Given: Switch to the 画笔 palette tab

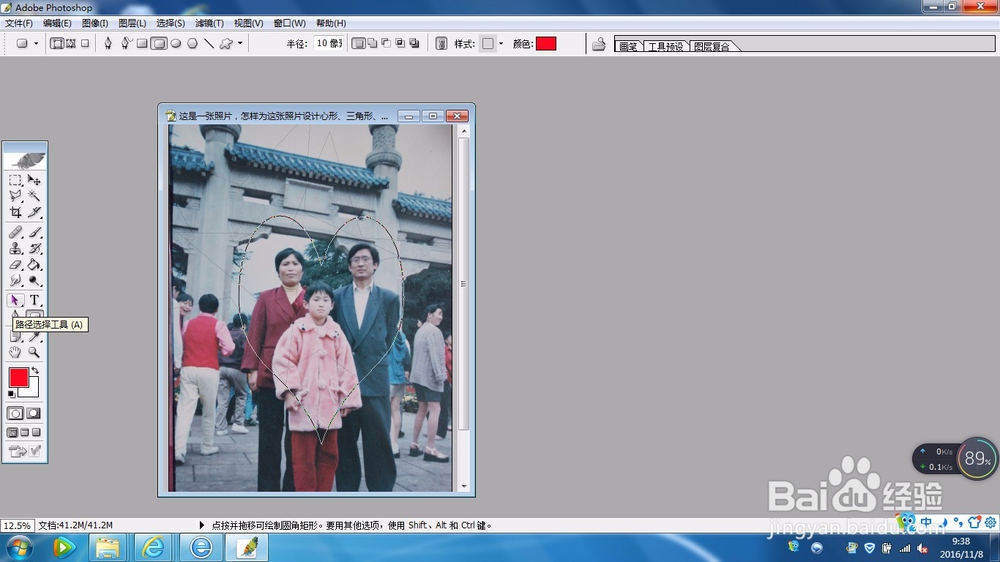Looking at the screenshot, I should tap(628, 46).
